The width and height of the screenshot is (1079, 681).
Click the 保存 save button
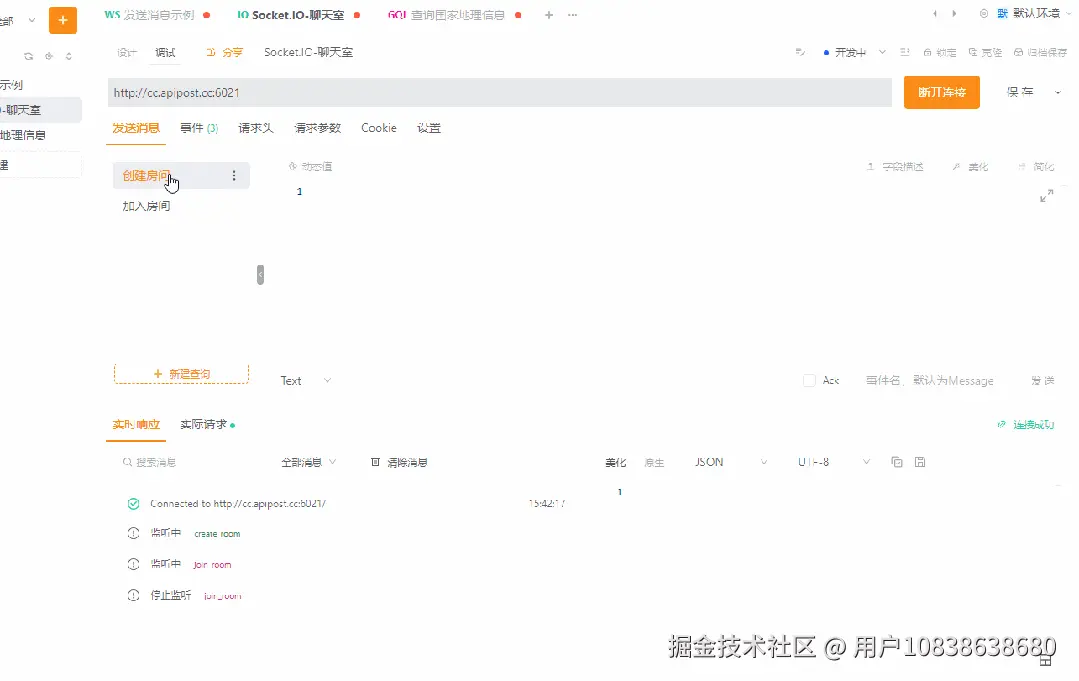coord(1020,92)
